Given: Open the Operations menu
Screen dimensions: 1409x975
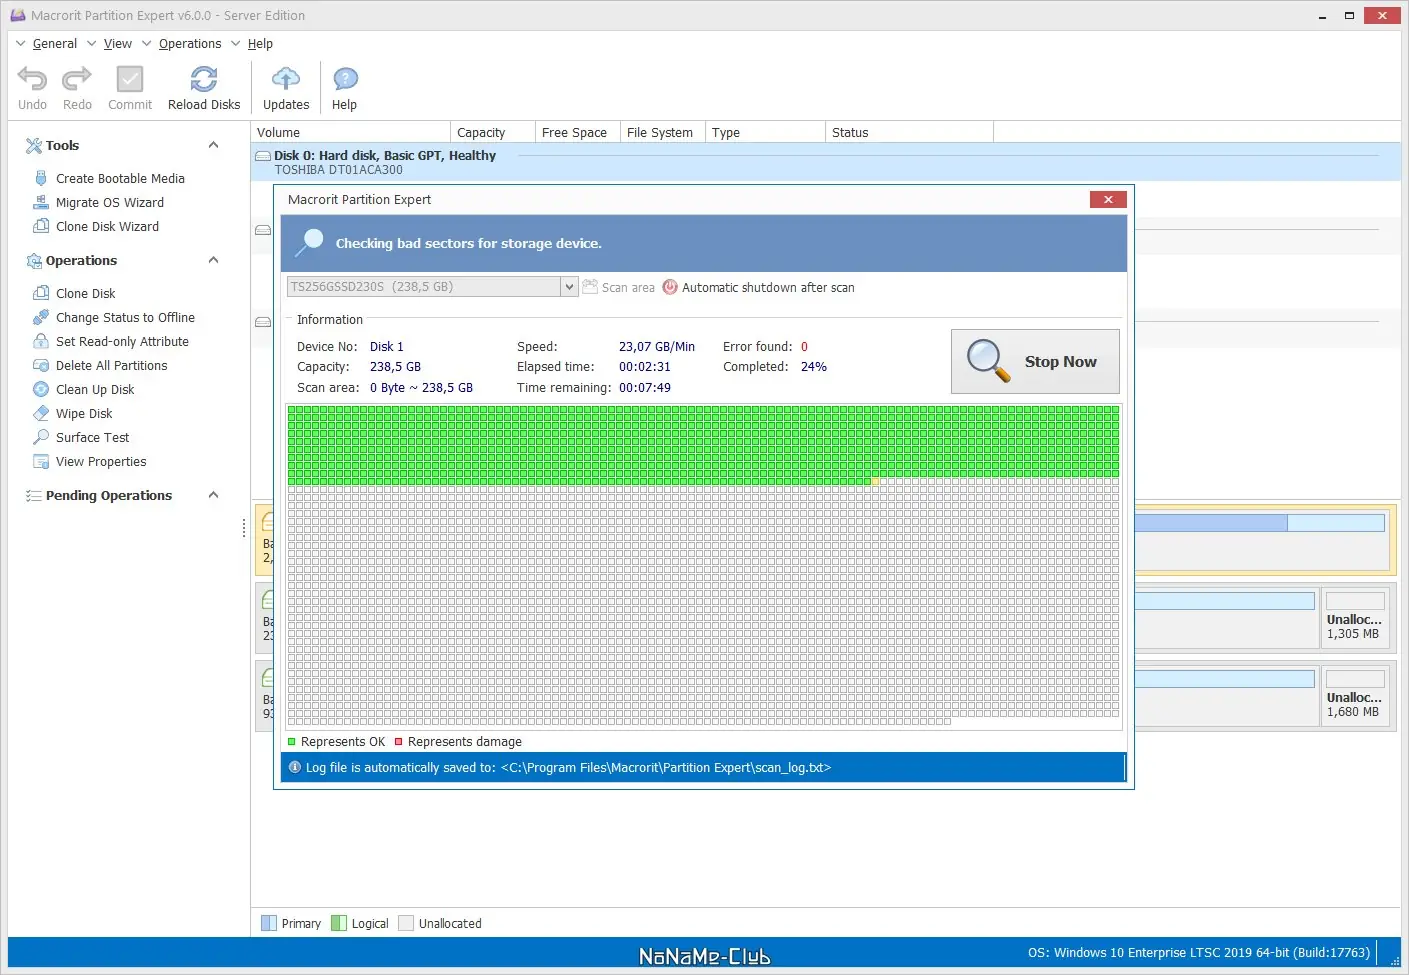Looking at the screenshot, I should pyautogui.click(x=190, y=43).
